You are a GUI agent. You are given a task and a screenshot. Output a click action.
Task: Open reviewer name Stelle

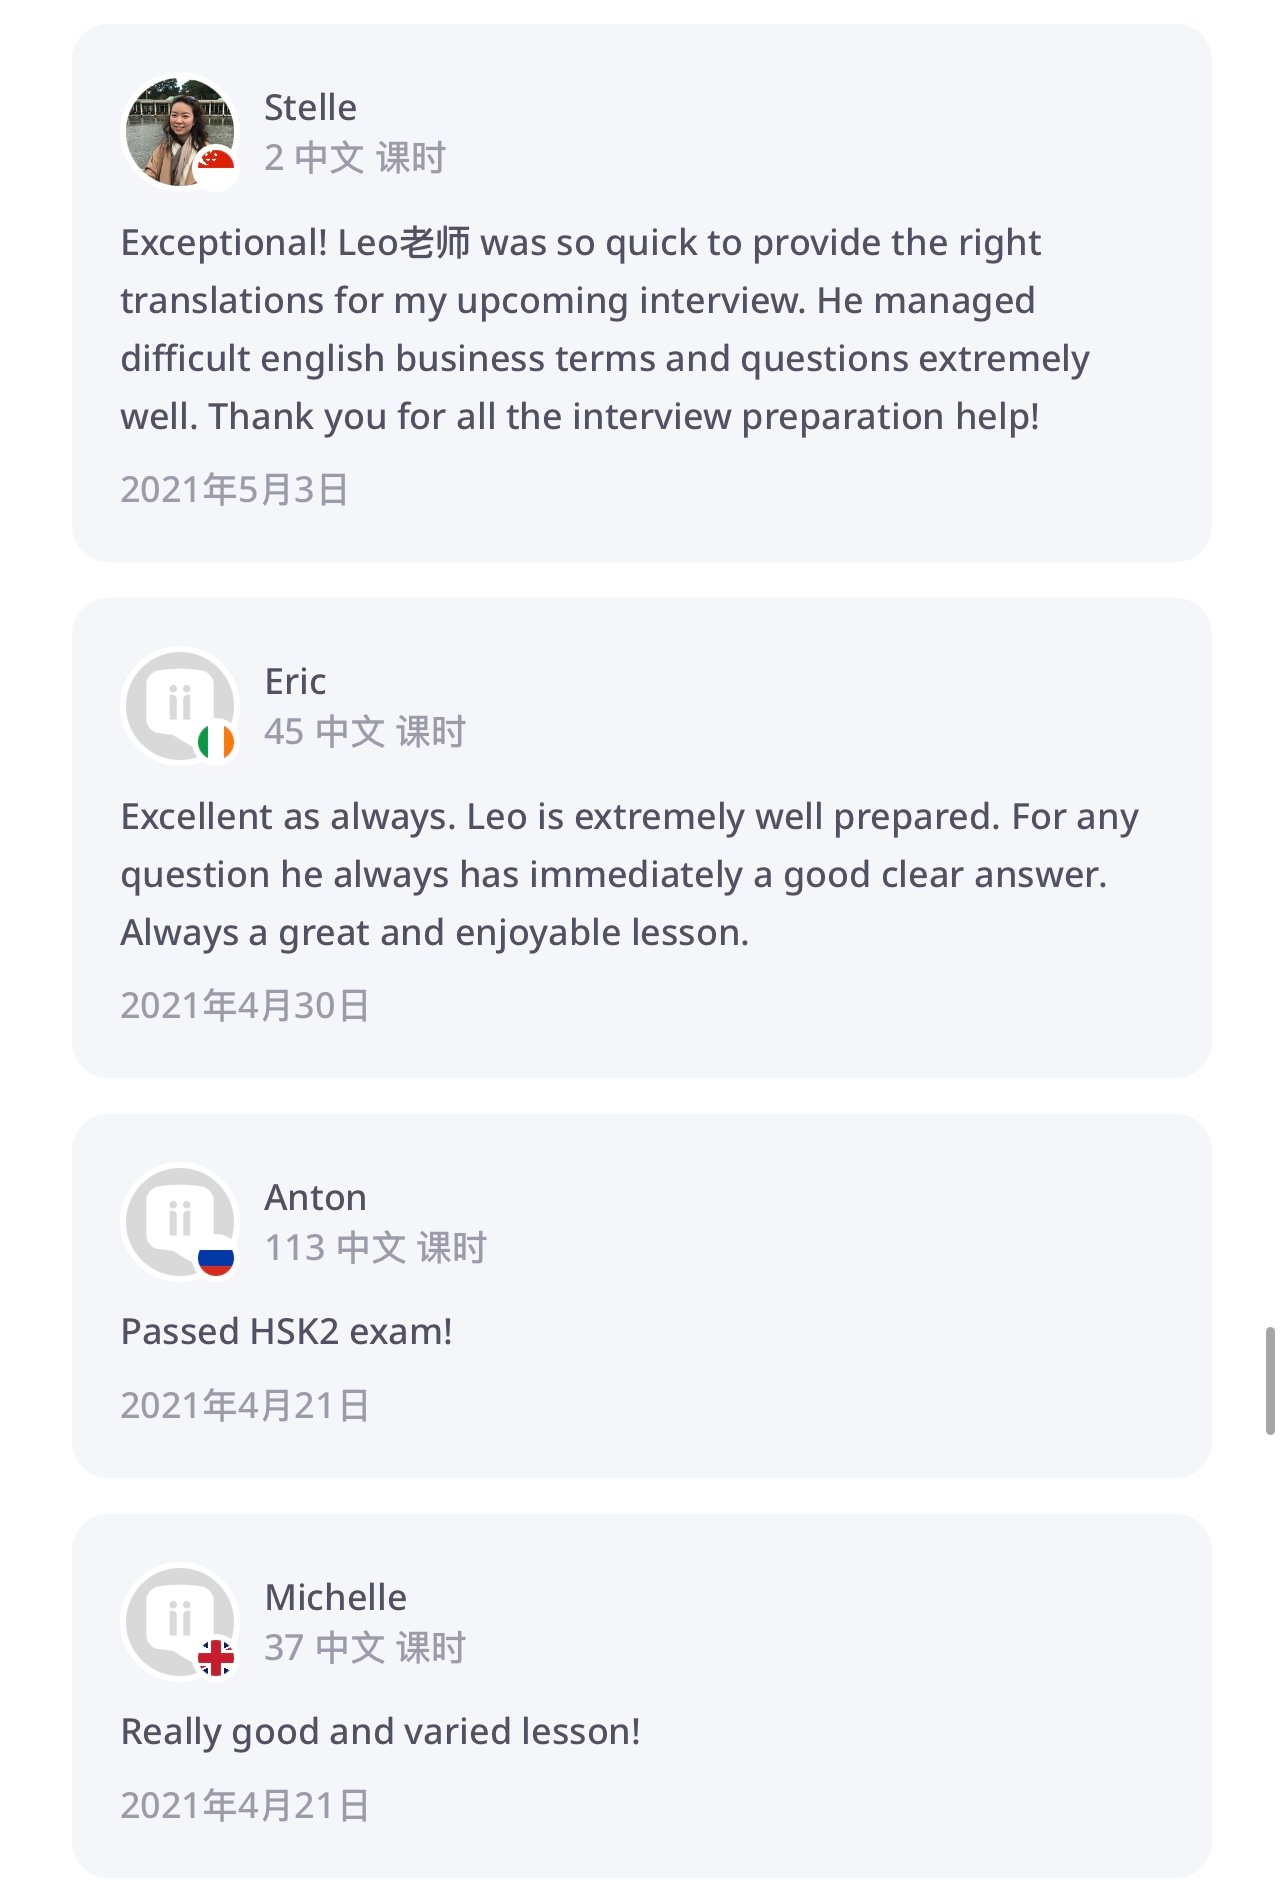[x=310, y=107]
